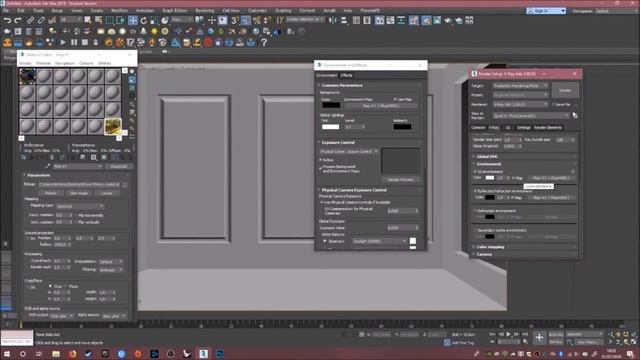Open Firefox from the taskbar
The width and height of the screenshot is (640, 360).
coord(72,354)
